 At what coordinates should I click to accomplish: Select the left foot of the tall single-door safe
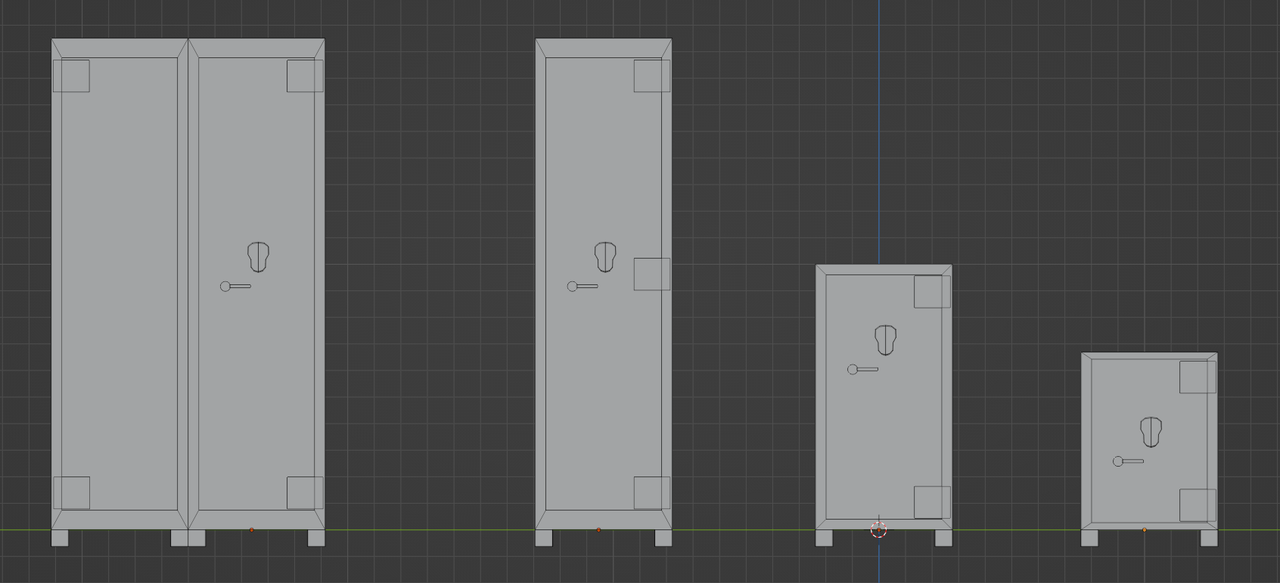[543, 538]
